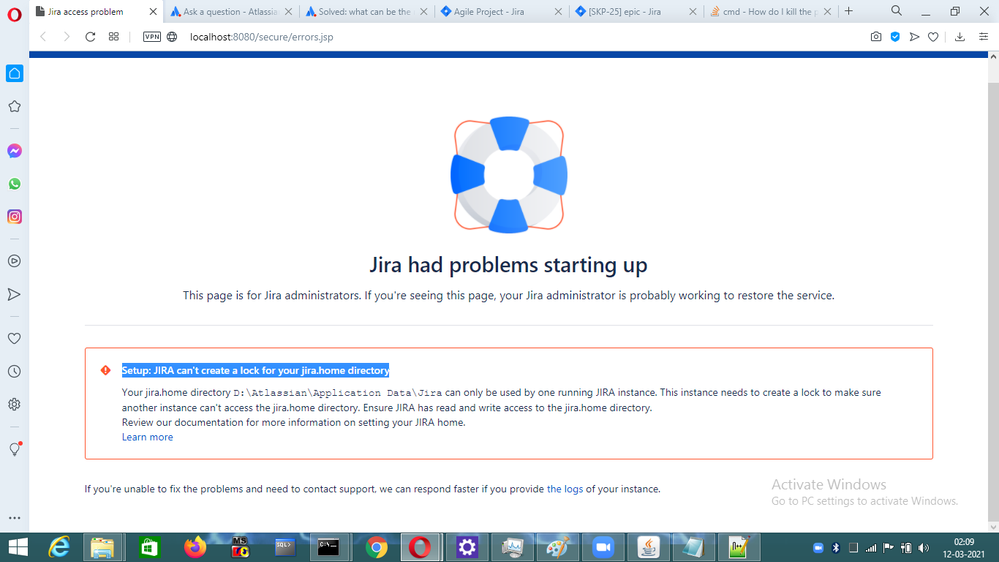Click the 'Learn more' link

click(147, 437)
